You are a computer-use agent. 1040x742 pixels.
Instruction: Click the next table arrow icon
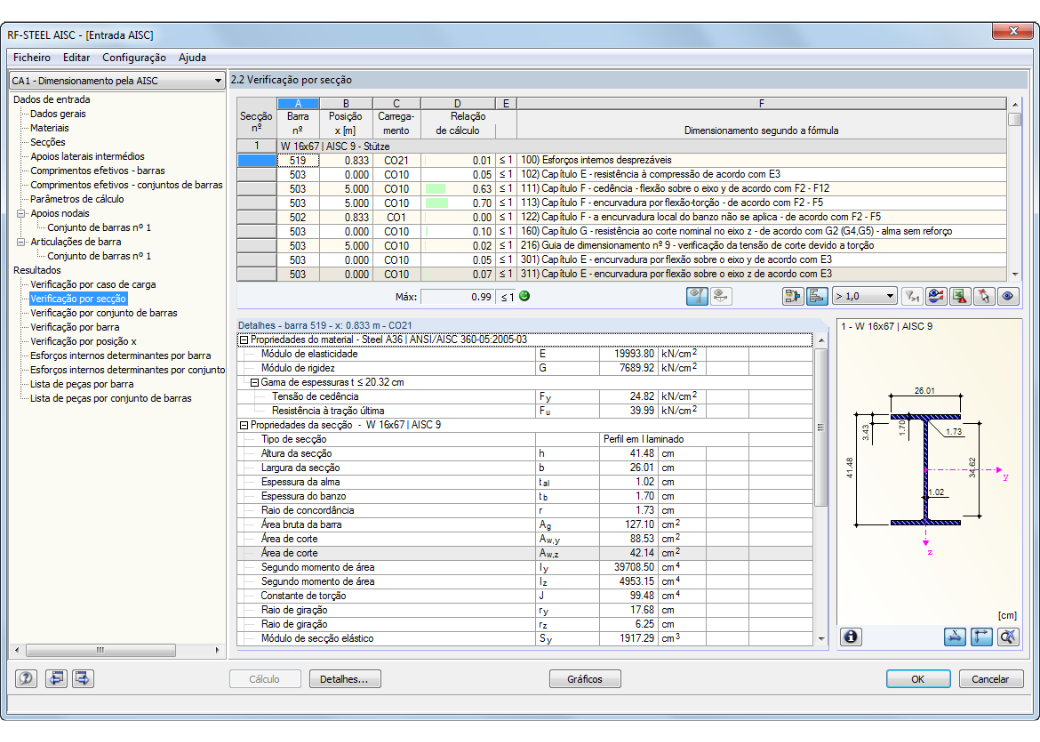coord(83,678)
